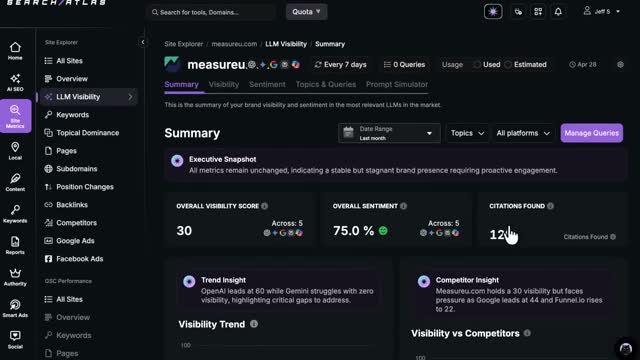The image size is (640, 360).
Task: Open notifications bell
Action: click(x=558, y=11)
